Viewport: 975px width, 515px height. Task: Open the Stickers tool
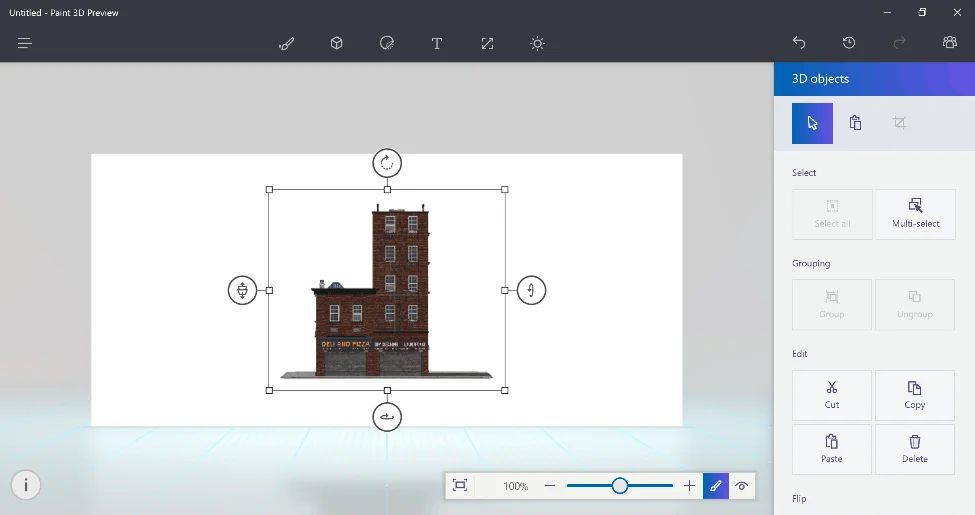[387, 43]
